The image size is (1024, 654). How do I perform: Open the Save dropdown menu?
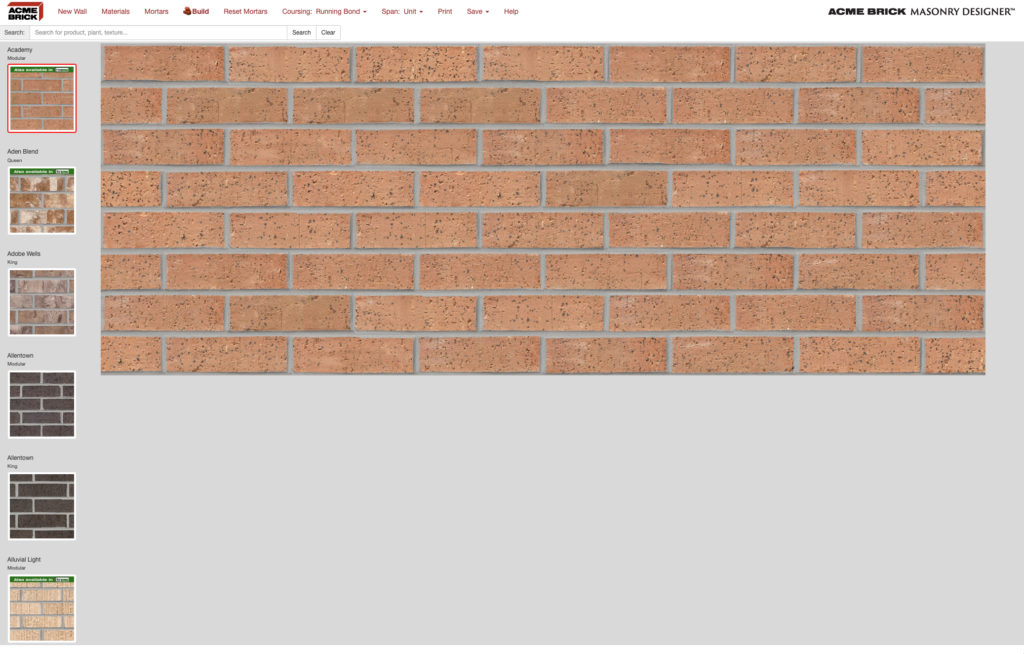point(477,11)
